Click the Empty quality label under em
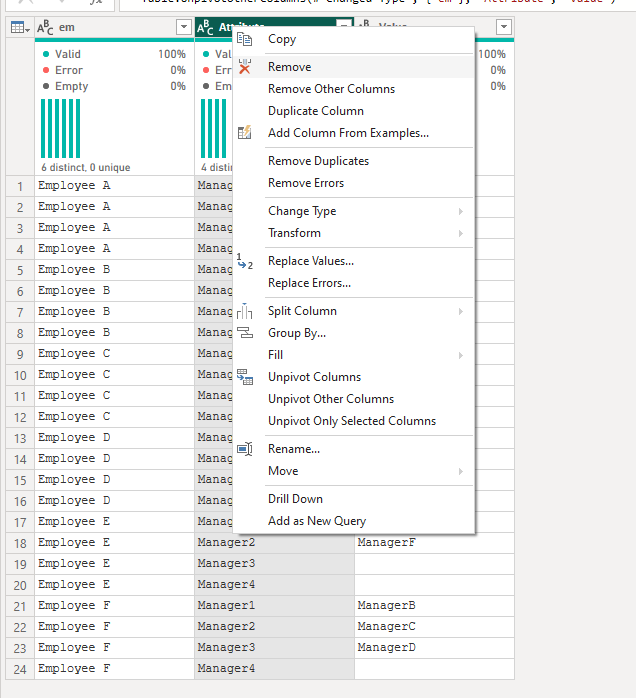The image size is (636, 698). (72, 86)
